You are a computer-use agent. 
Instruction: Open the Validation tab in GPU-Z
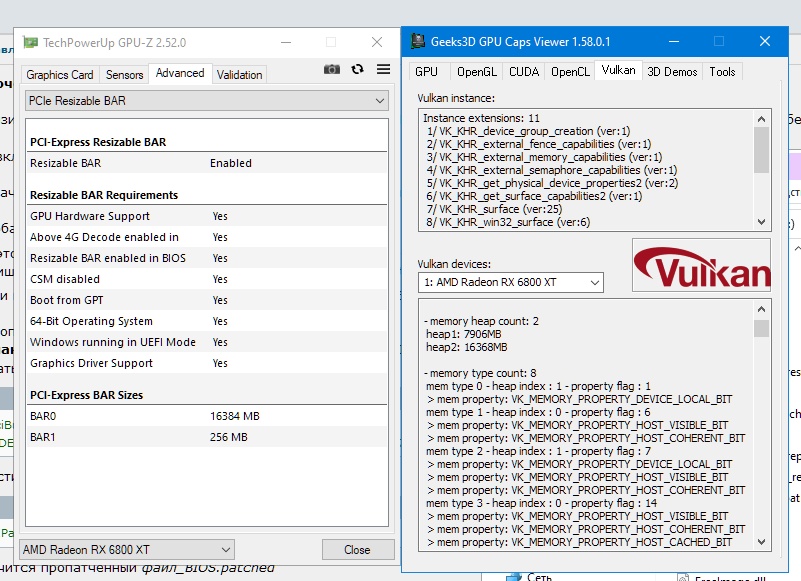[x=239, y=75]
